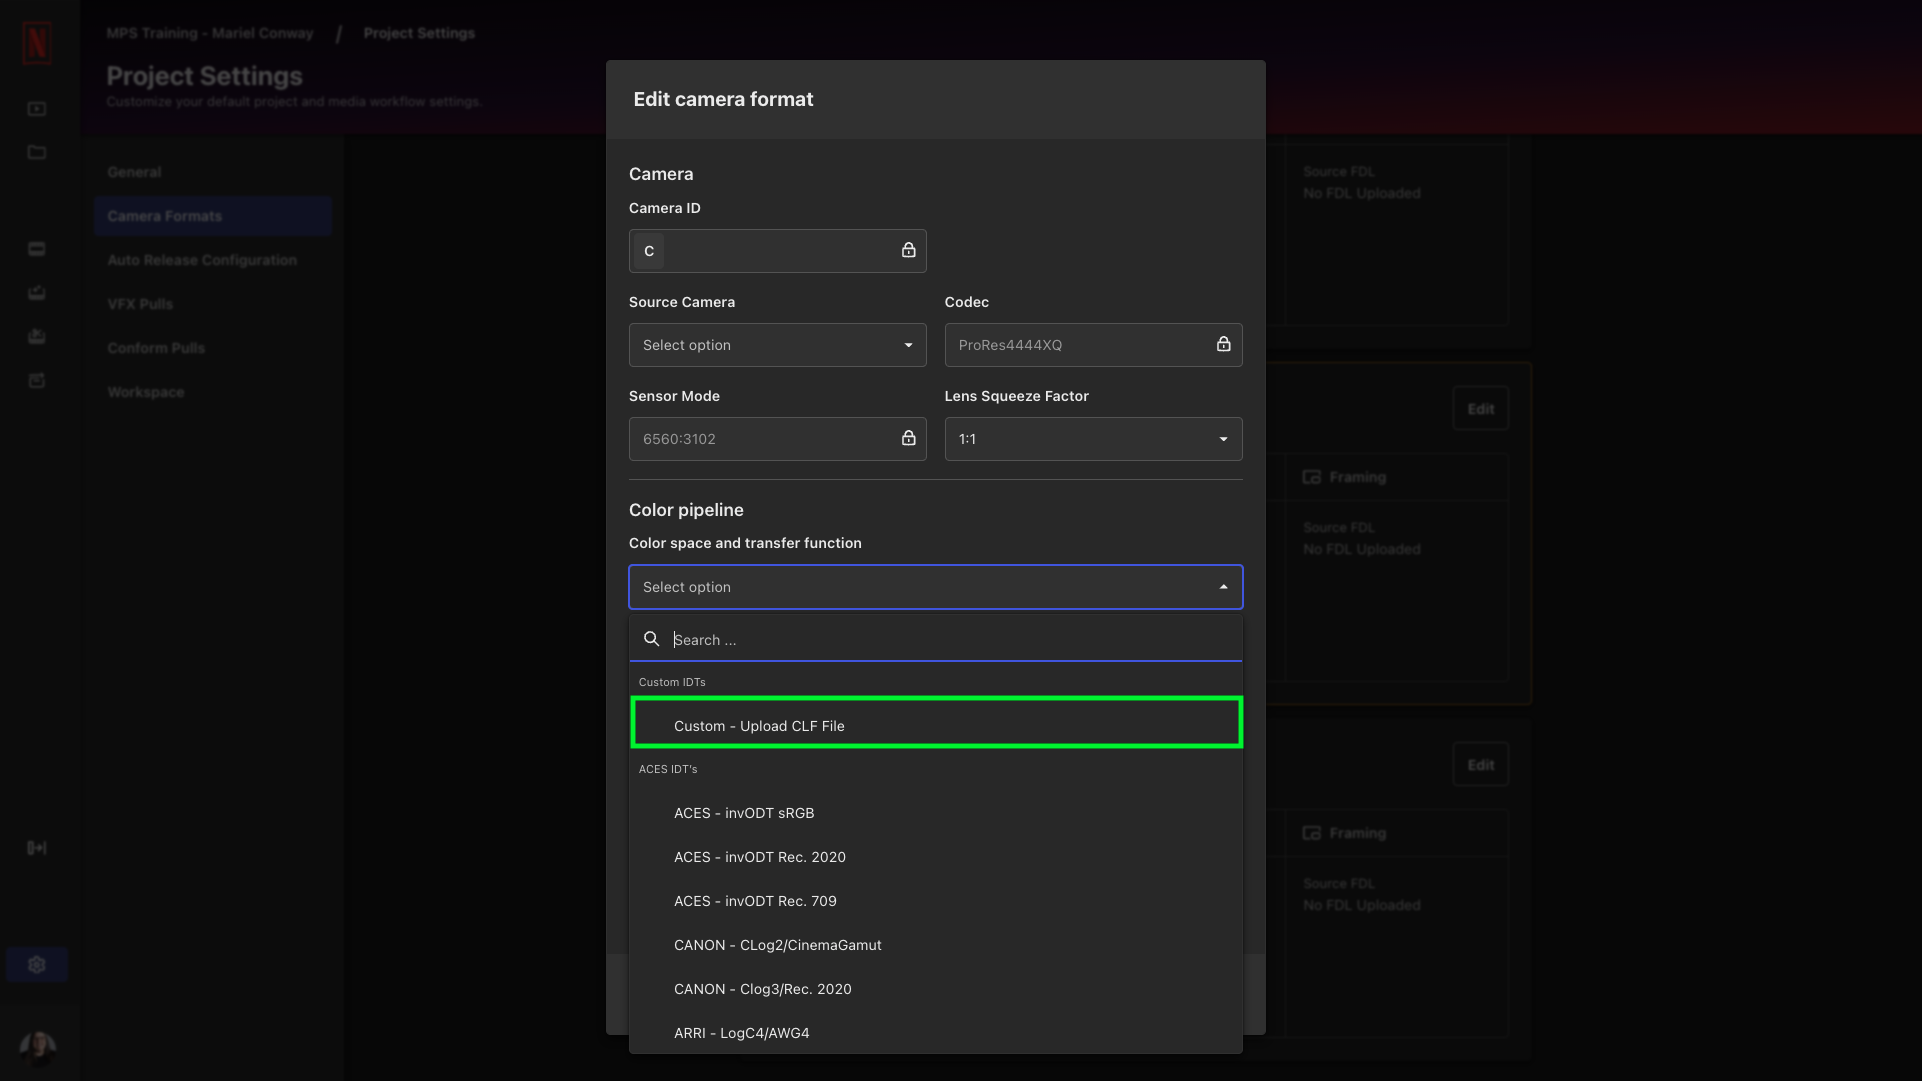
Task: Select ACES - invODT Rec. 2020 option
Action: point(935,857)
